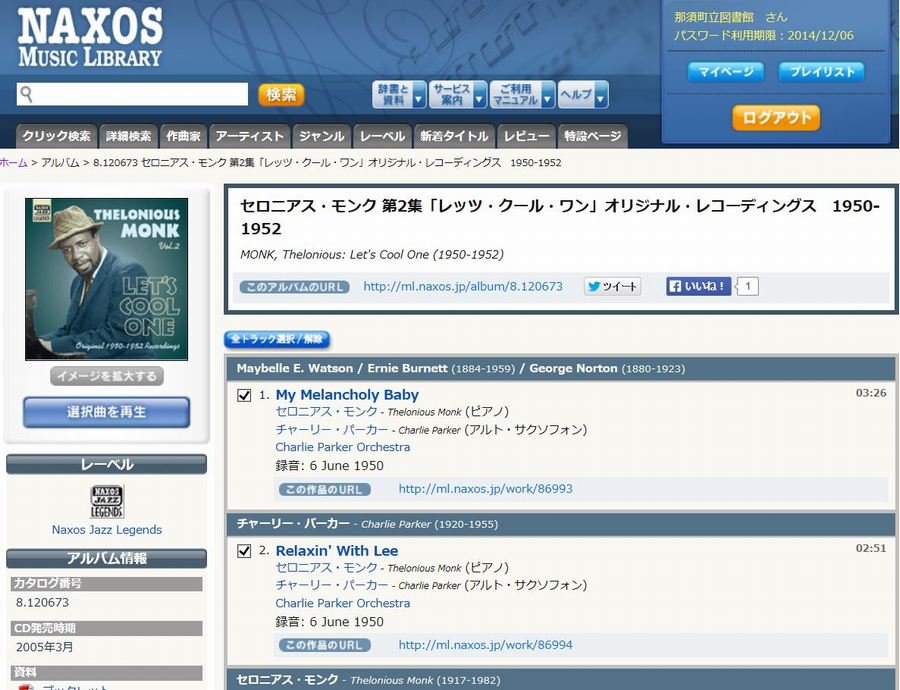Click the NAXOS Music Library logo

pos(90,38)
